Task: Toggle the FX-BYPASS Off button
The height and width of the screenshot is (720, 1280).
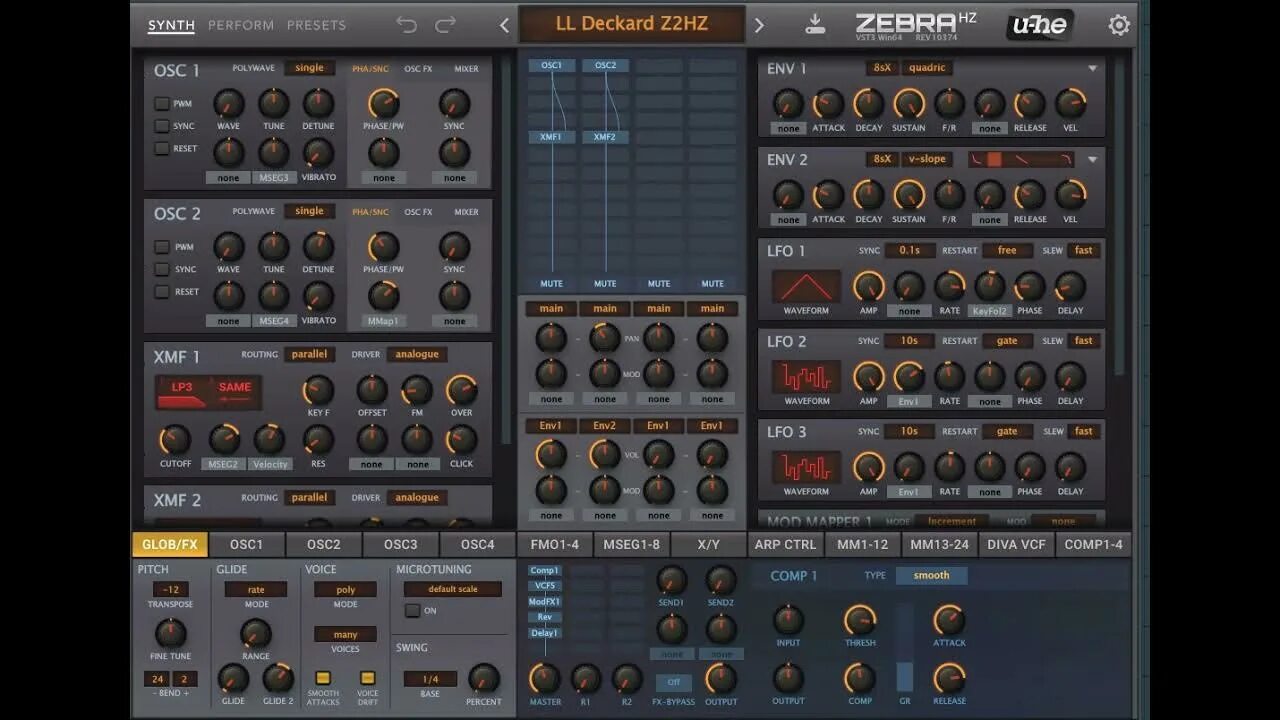Action: point(673,682)
